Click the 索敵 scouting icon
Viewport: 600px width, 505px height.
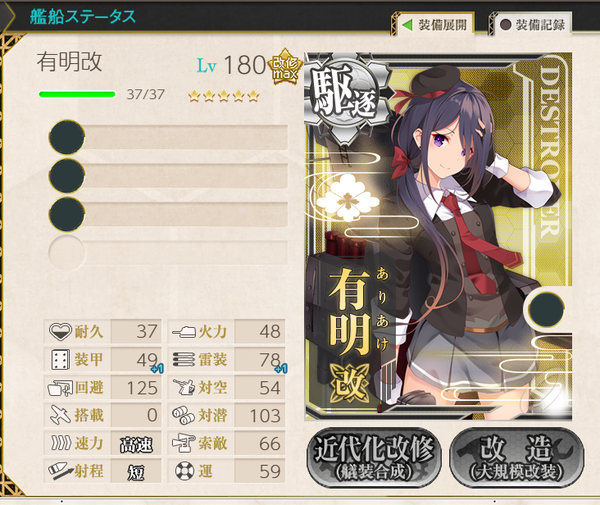coord(184,443)
